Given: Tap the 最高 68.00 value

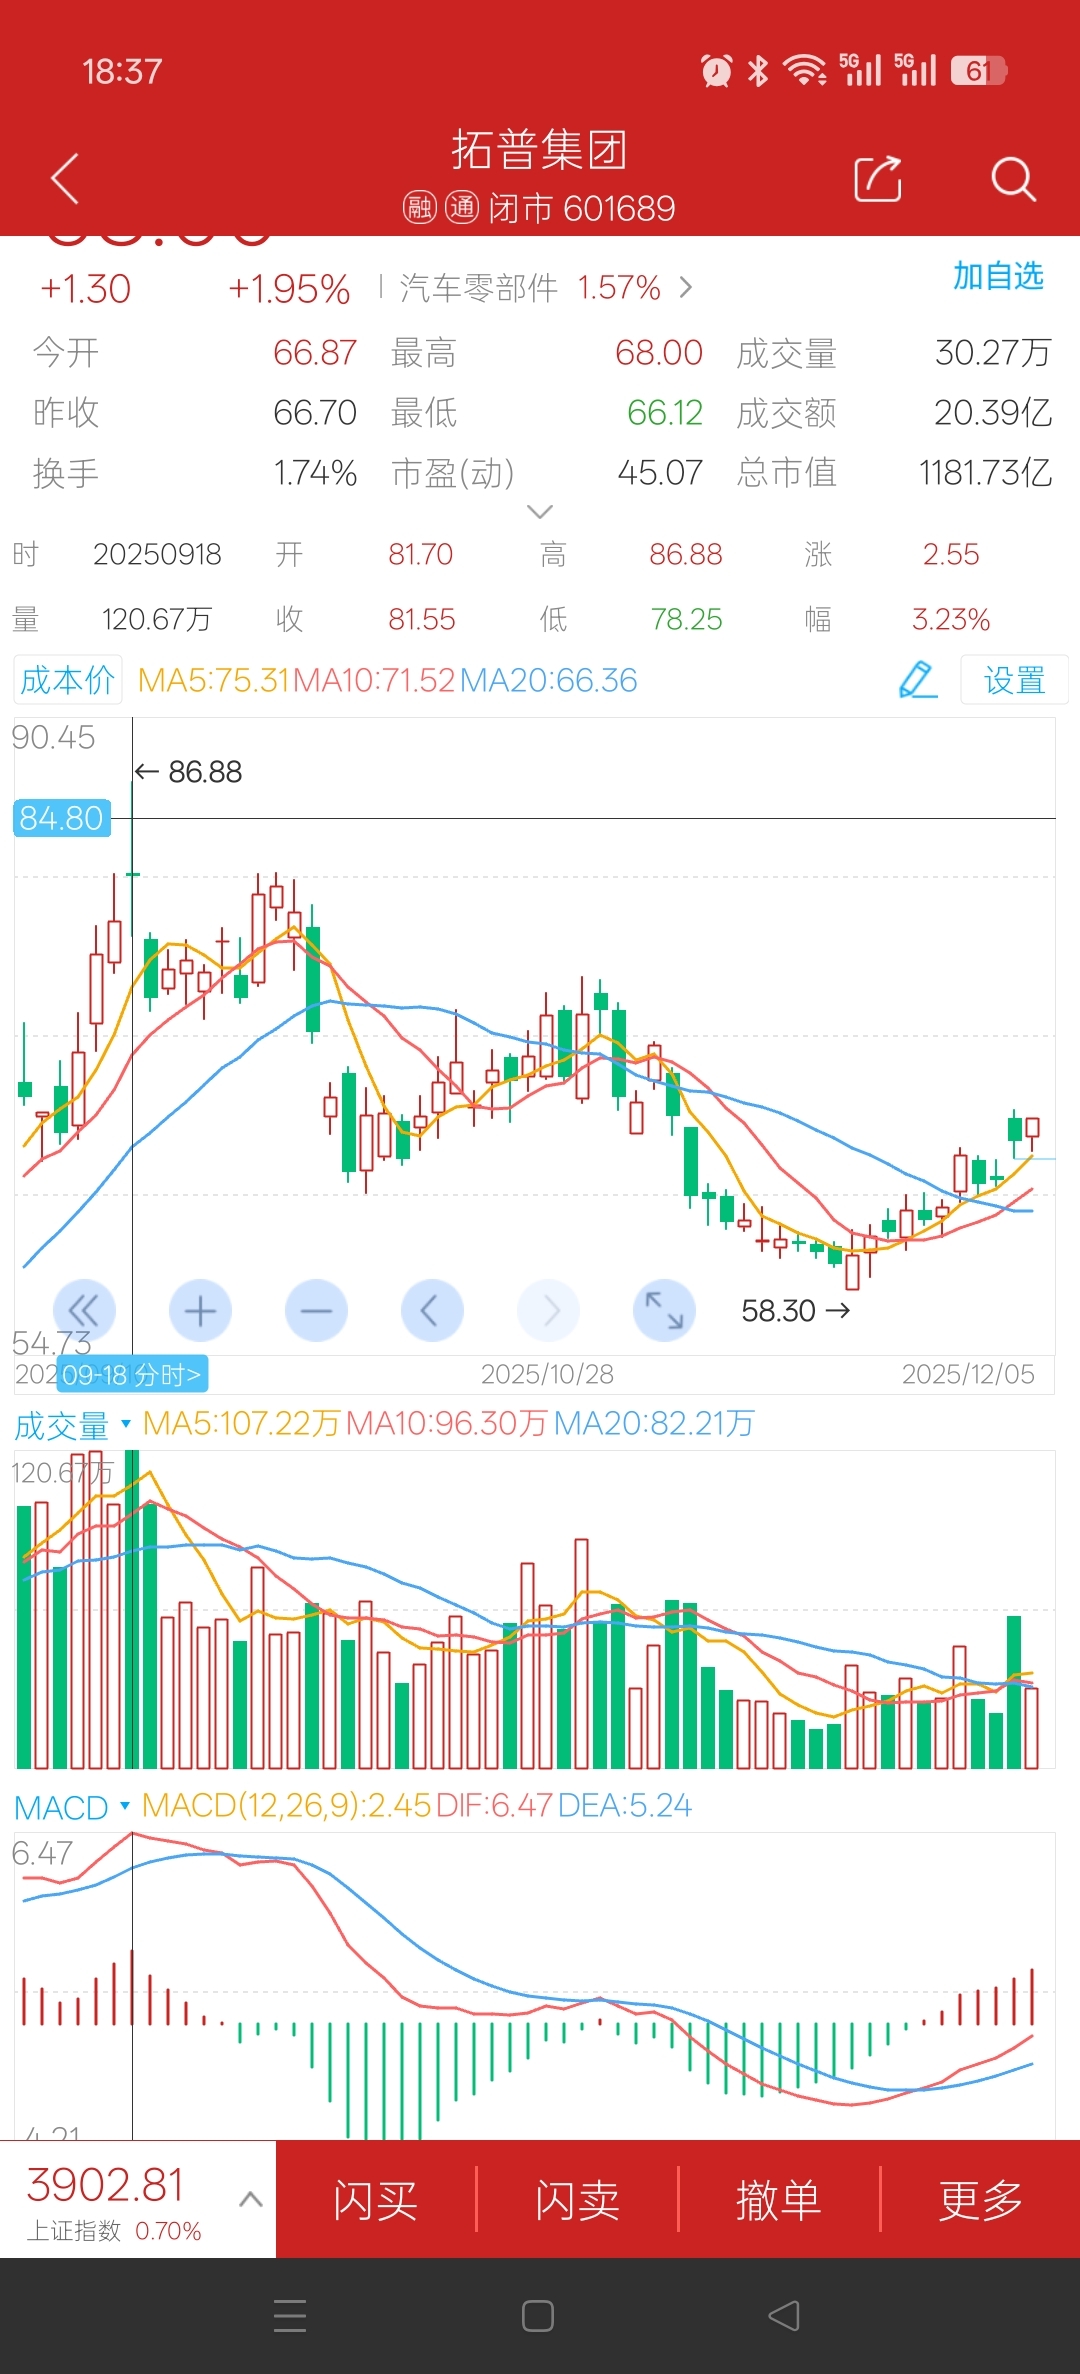Looking at the screenshot, I should click(659, 352).
